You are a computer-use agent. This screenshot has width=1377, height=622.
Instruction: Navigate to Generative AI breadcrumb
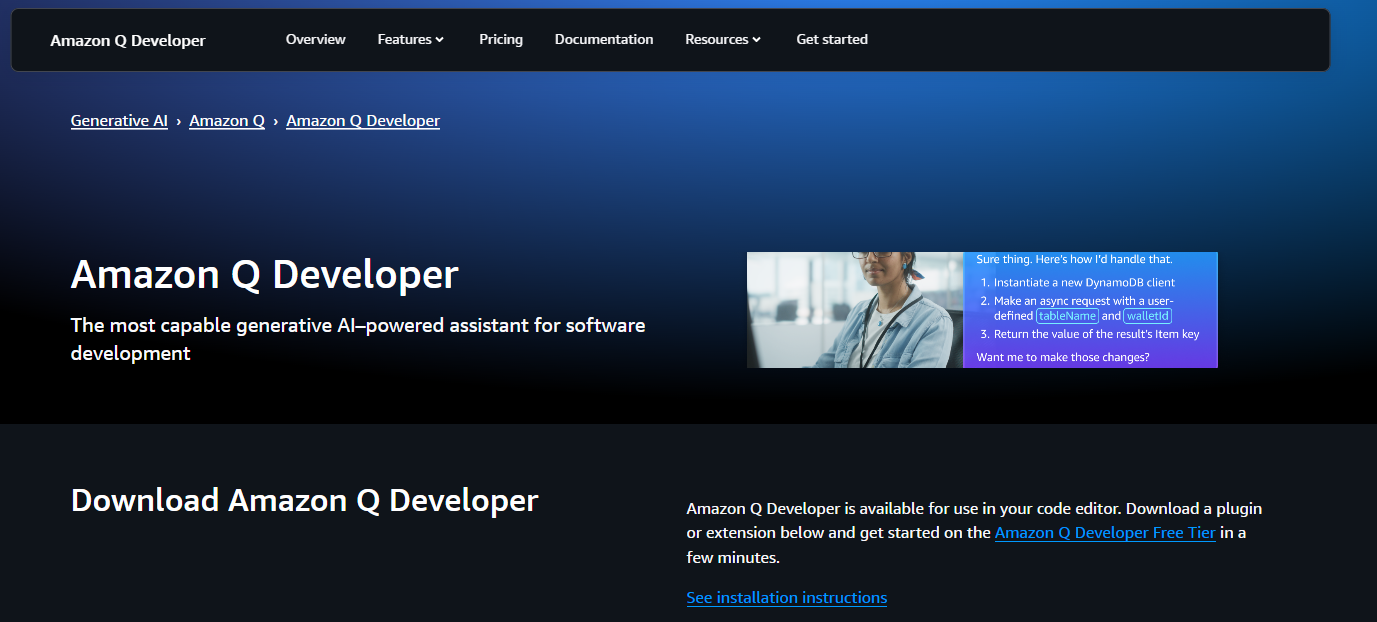119,121
